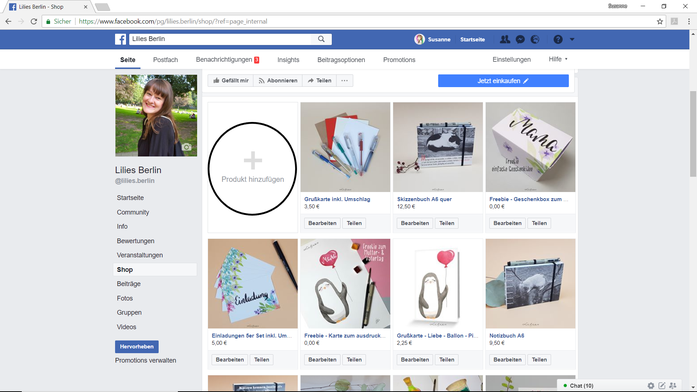Viewport: 697px width, 392px height.
Task: Open Skizzenbuch A6 quer product image
Action: (x=438, y=147)
